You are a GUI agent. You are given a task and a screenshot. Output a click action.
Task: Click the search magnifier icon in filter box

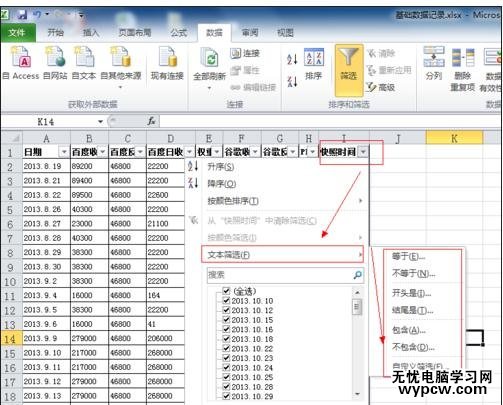click(x=357, y=275)
